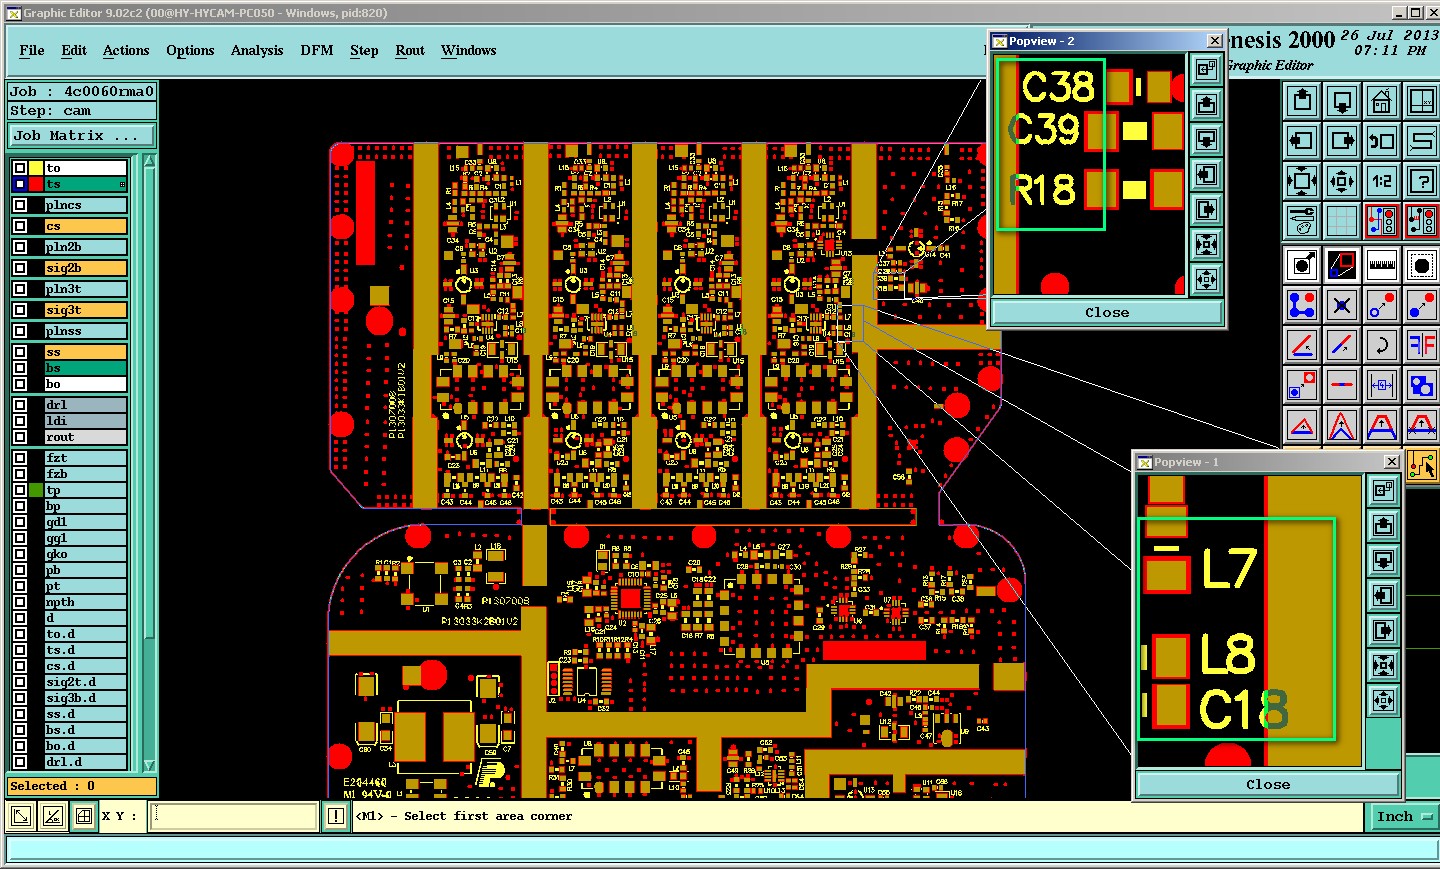The height and width of the screenshot is (869, 1440).
Task: Click the rotate arrow tool icon
Action: [1382, 345]
